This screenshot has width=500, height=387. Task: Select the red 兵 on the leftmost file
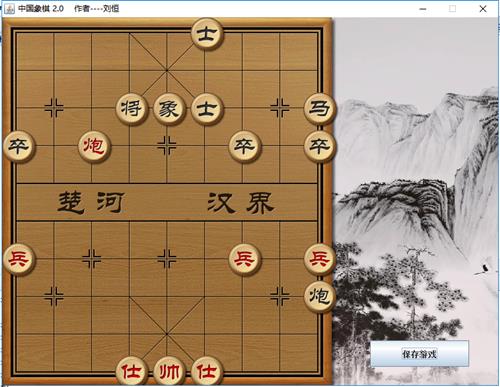click(19, 259)
